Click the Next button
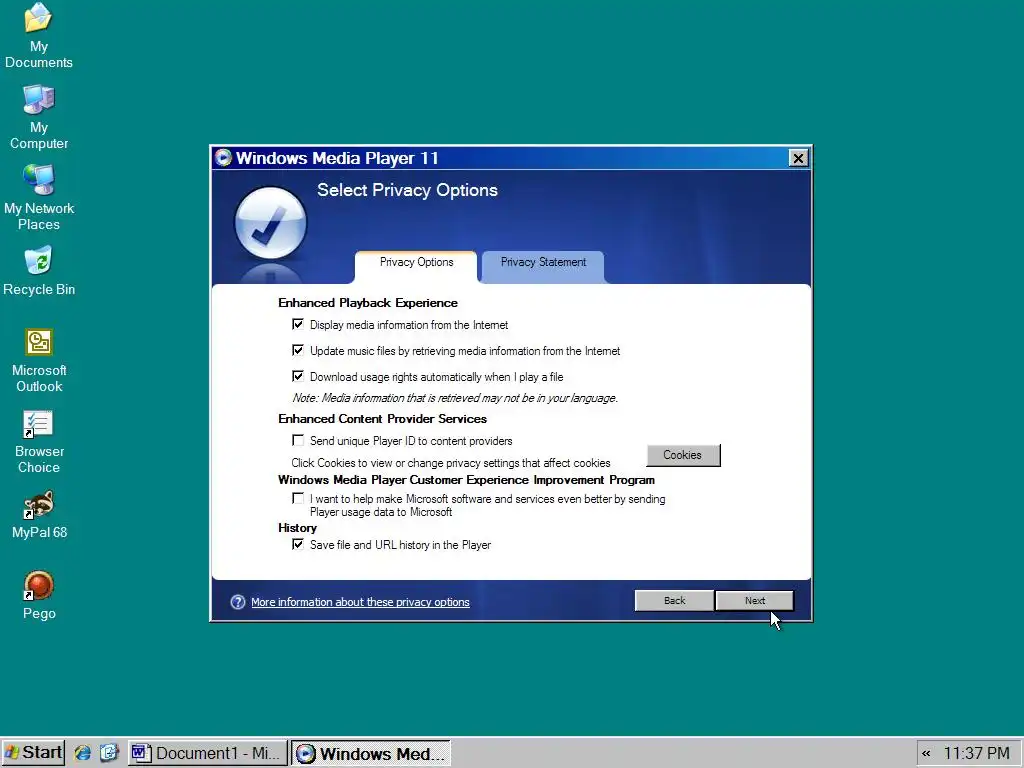The image size is (1024, 768). pyautogui.click(x=754, y=601)
